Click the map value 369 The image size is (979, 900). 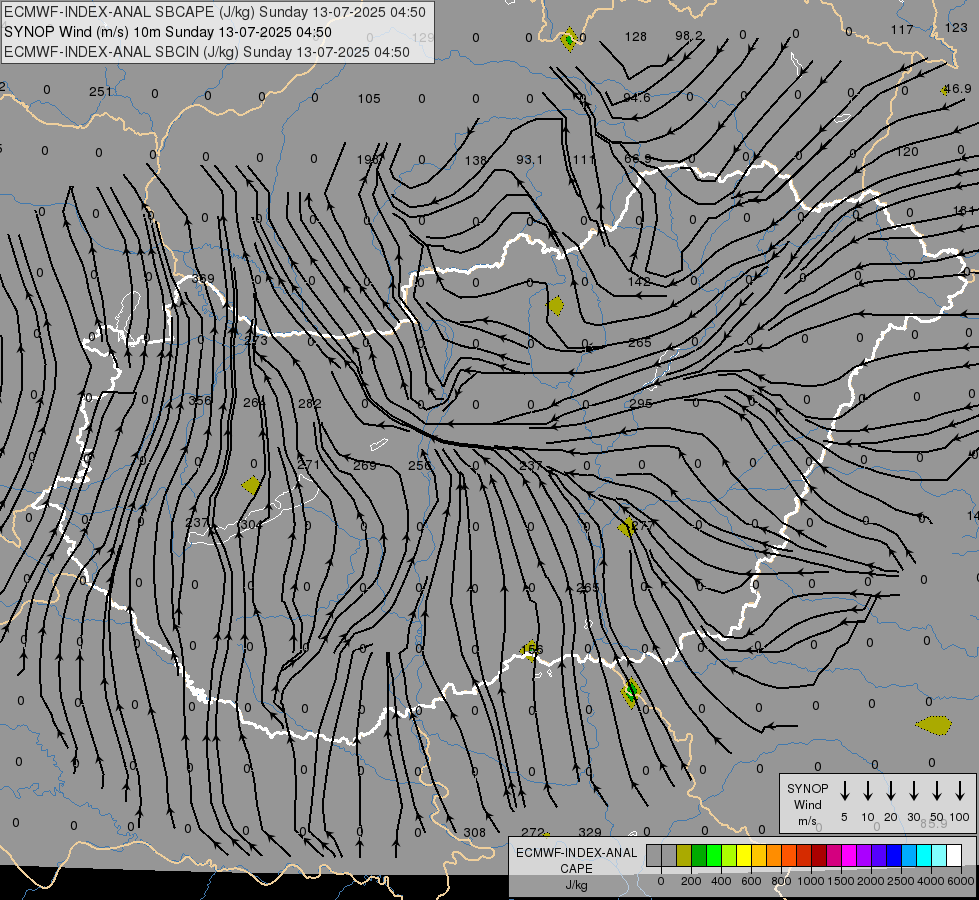point(203,279)
